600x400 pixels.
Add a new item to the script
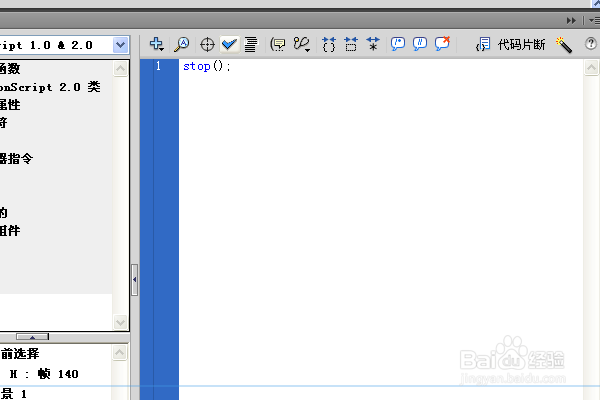click(157, 44)
